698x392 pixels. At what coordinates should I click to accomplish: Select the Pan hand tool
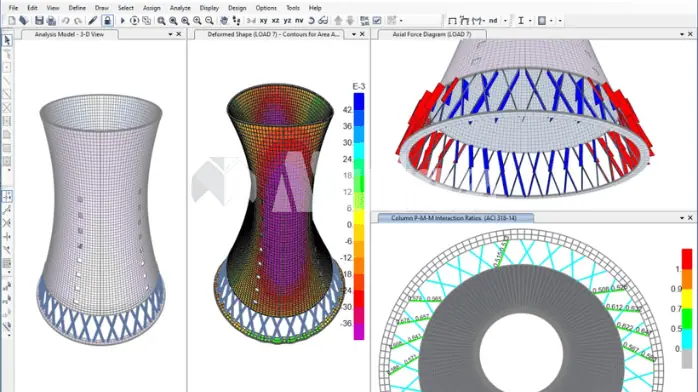pos(224,20)
